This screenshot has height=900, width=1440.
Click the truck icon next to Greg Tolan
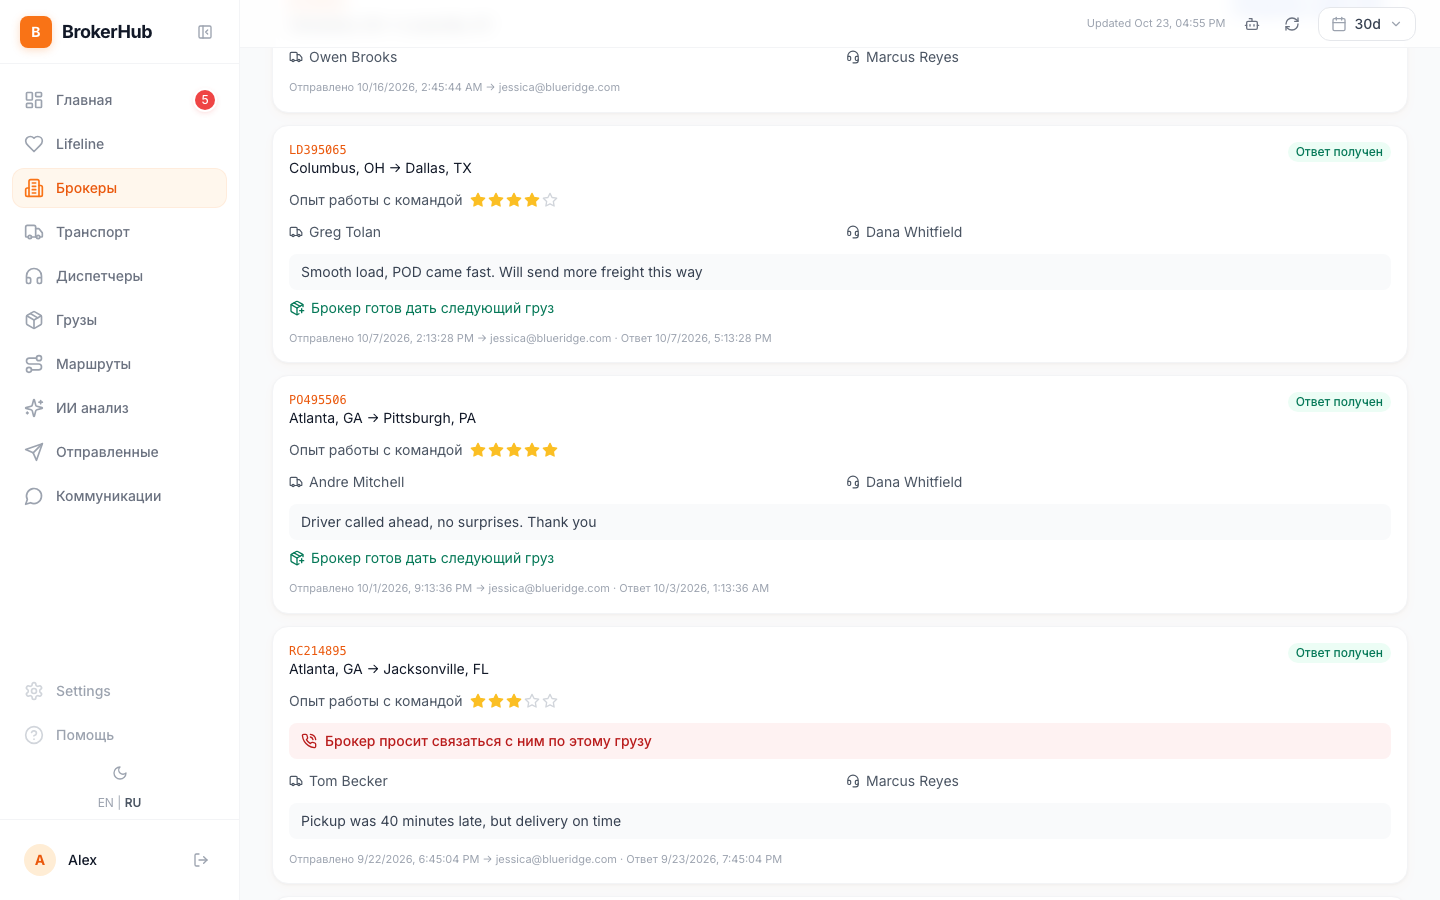[x=296, y=232]
